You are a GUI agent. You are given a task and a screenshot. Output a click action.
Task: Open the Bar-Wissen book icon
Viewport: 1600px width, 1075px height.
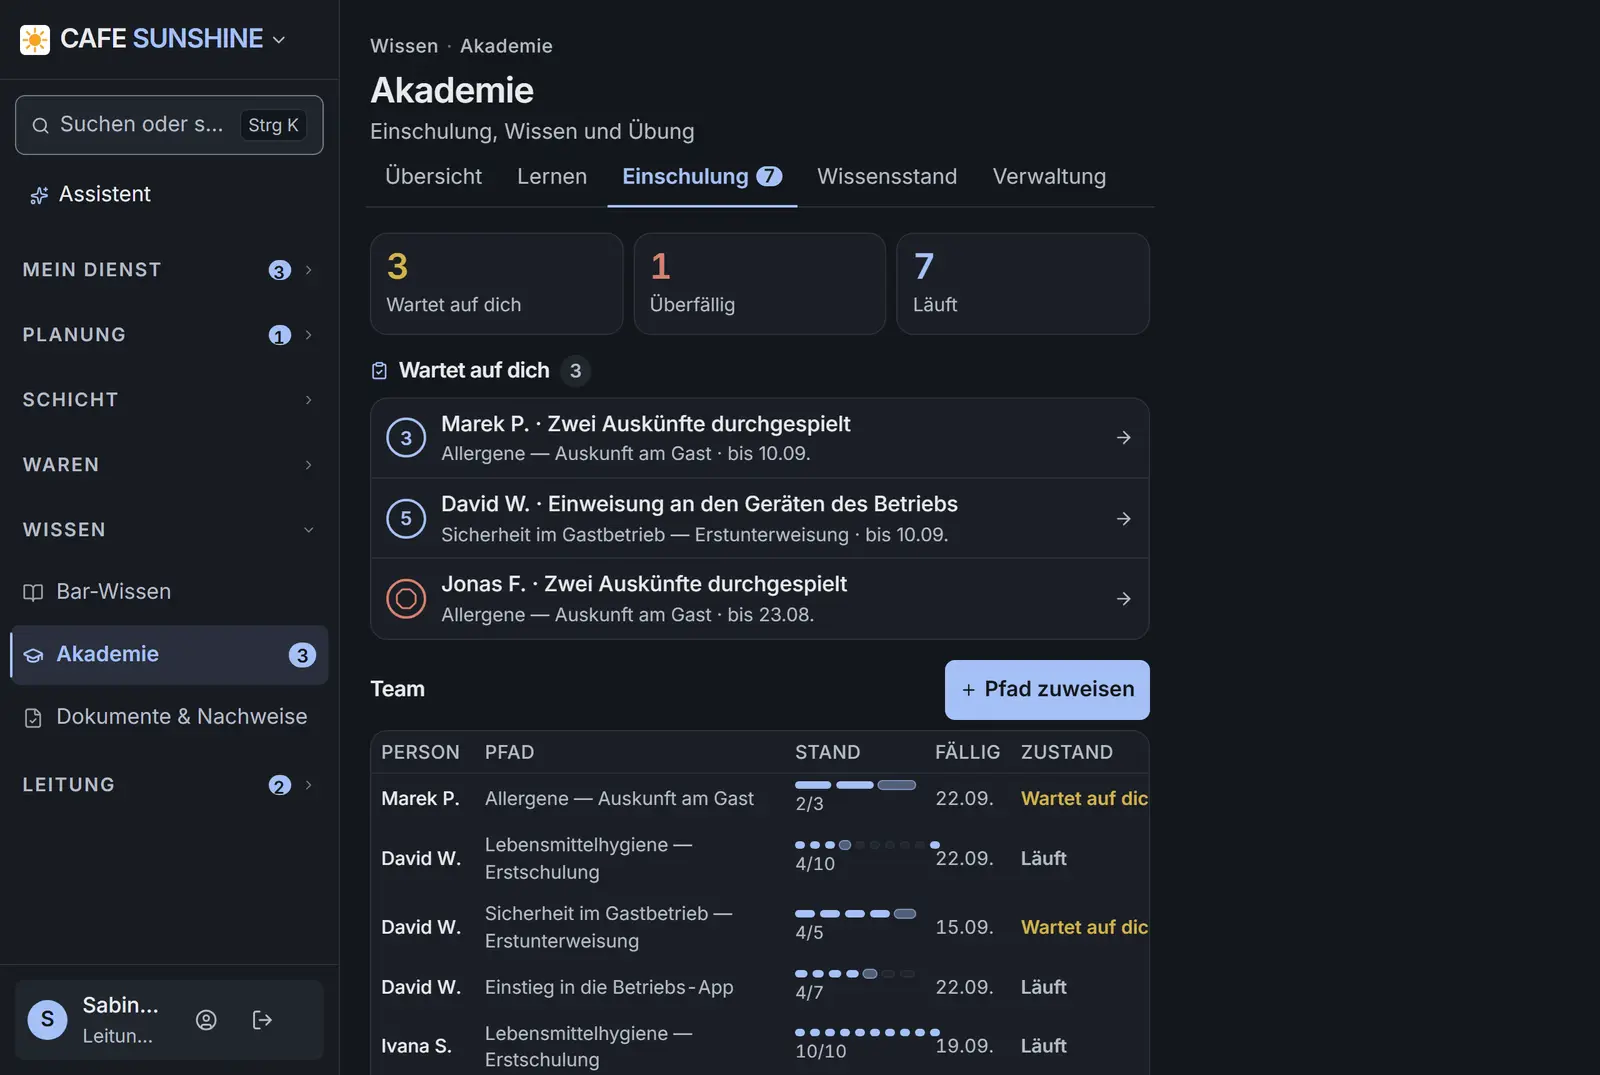coord(33,592)
